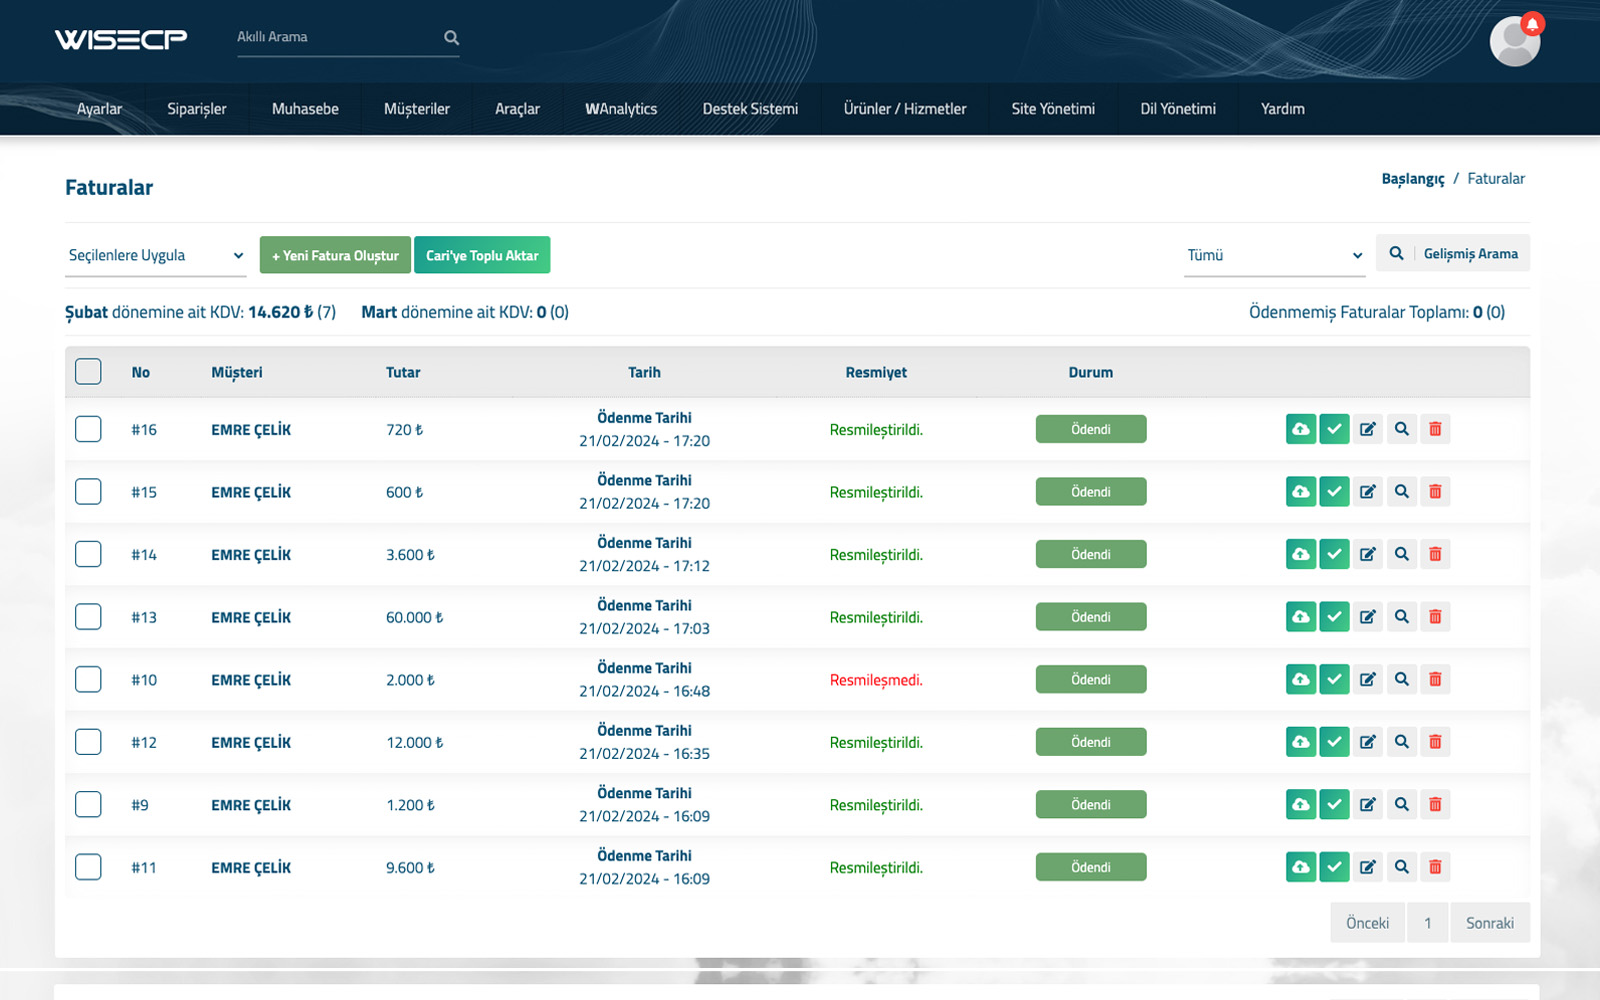Image resolution: width=1600 pixels, height=1000 pixels.
Task: Check the box for invoice #16
Action: [x=88, y=429]
